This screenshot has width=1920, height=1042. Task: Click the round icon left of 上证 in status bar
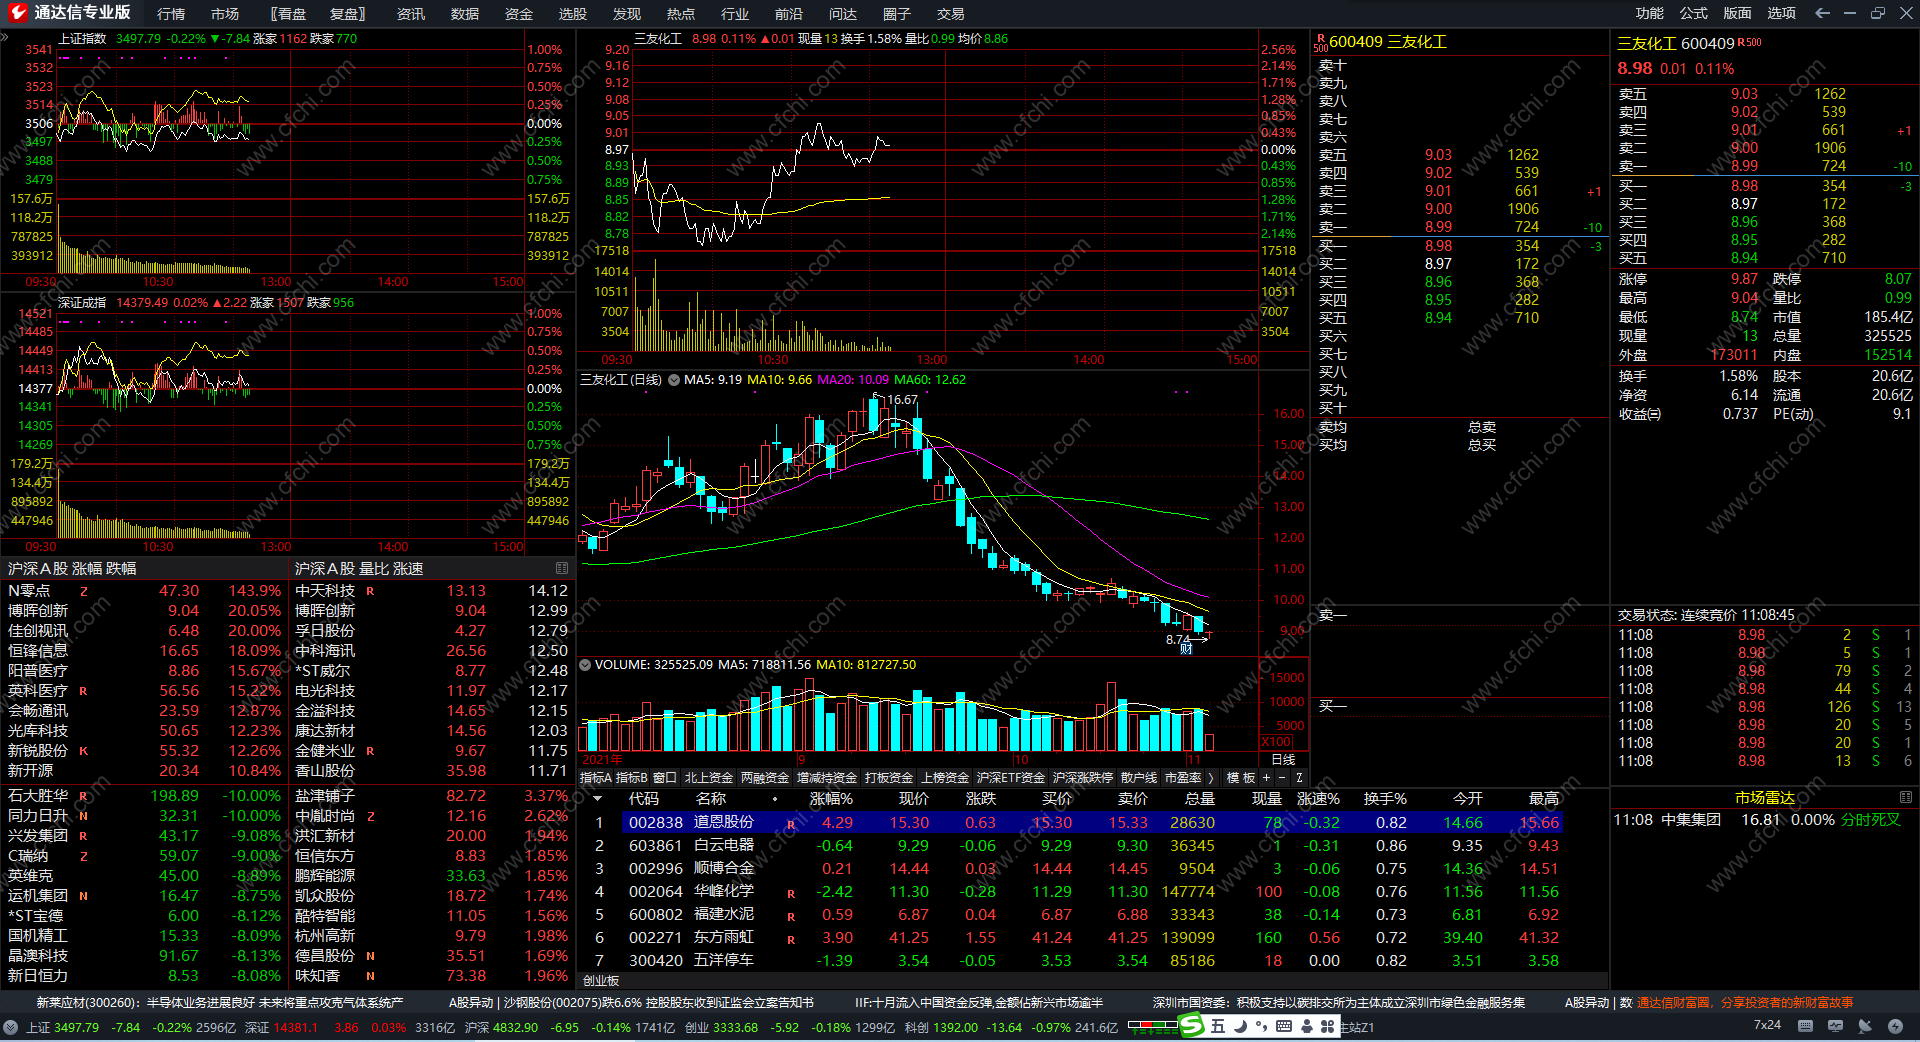tap(10, 1027)
